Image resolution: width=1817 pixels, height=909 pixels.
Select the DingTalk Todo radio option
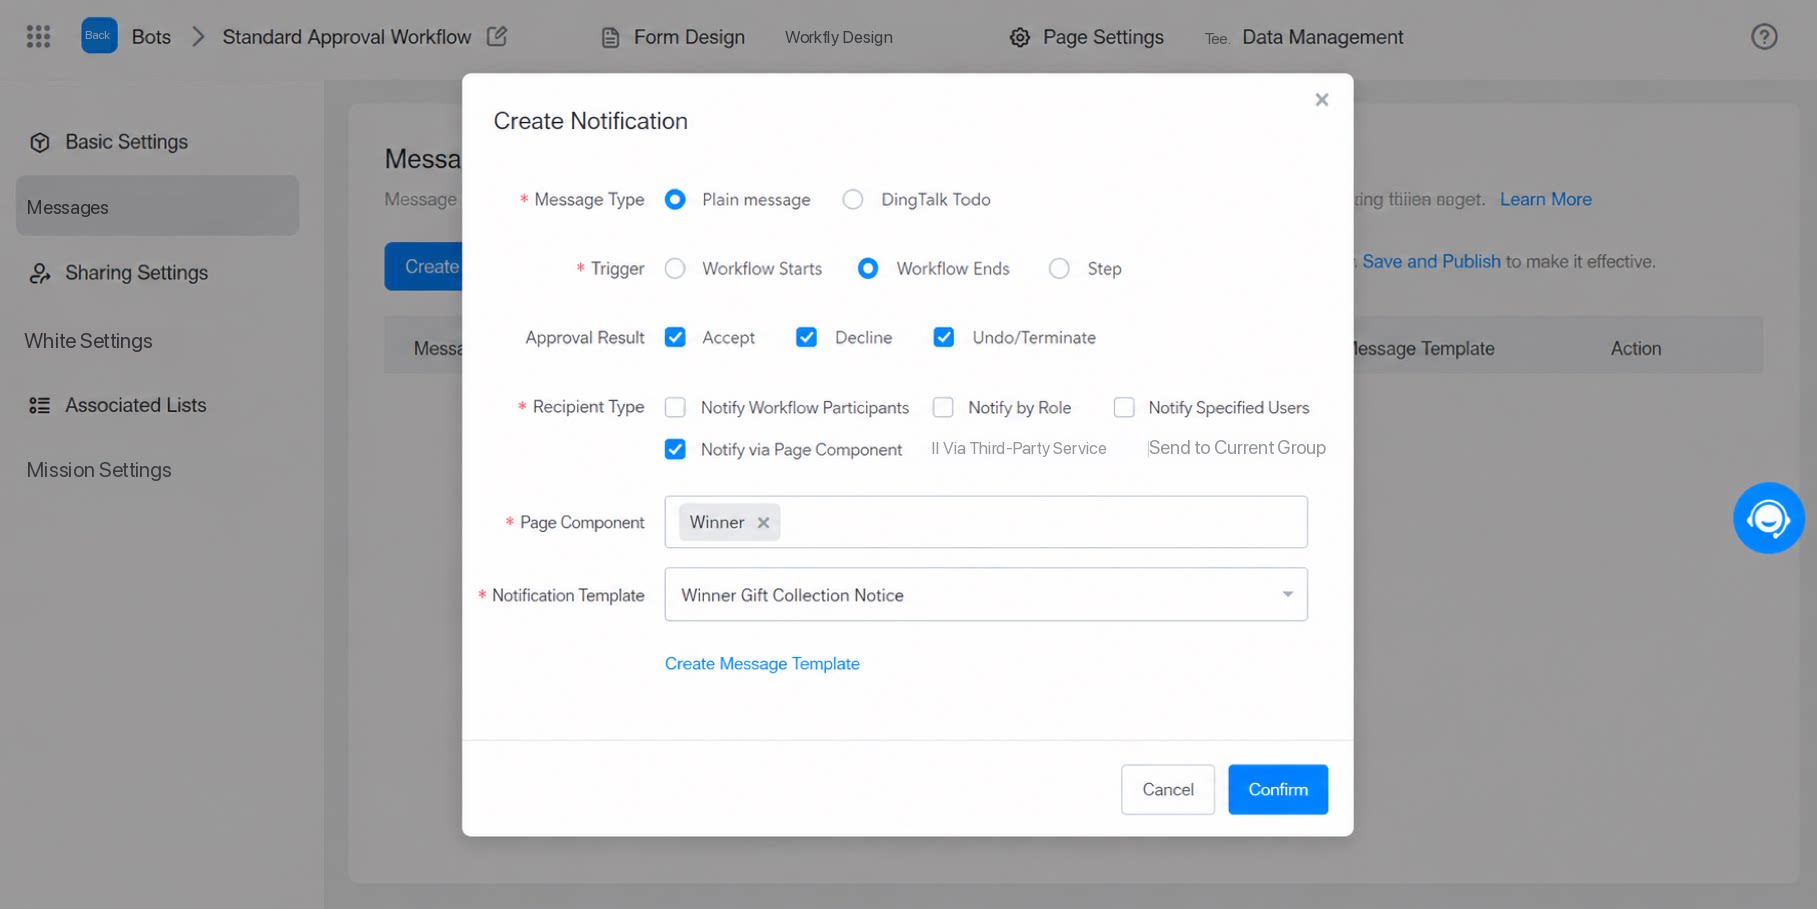[852, 199]
